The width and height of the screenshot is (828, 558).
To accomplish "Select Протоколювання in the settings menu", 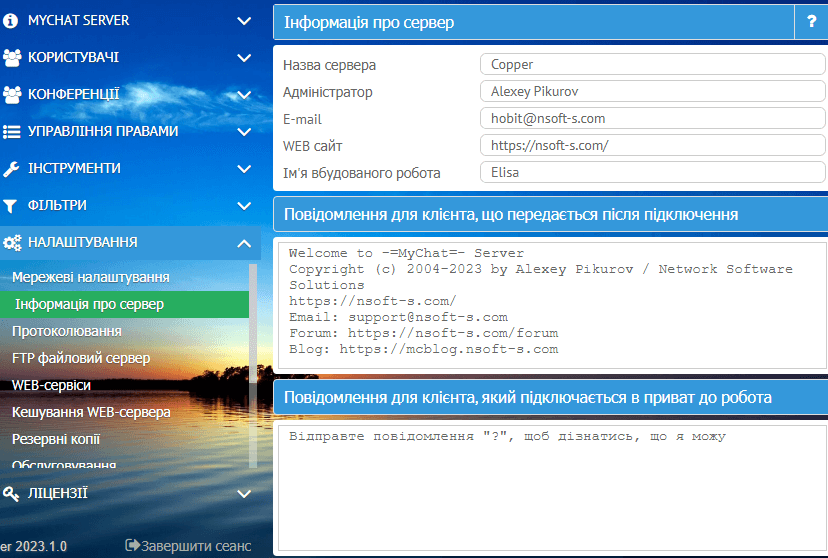I will pyautogui.click(x=67, y=331).
